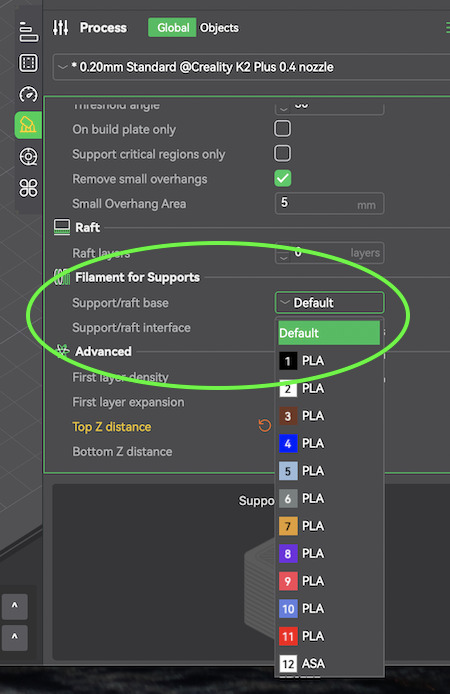The height and width of the screenshot is (694, 450).
Task: Collapse the Support/raft base Default dropdown
Action: pos(330,303)
